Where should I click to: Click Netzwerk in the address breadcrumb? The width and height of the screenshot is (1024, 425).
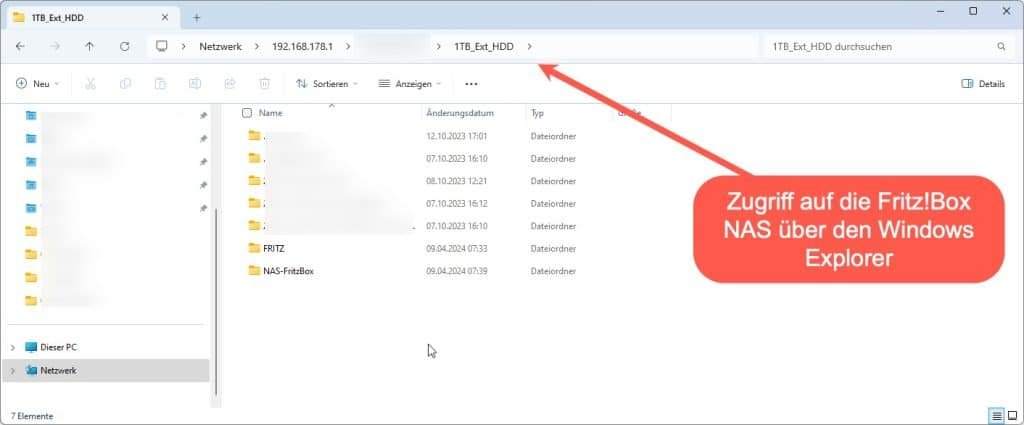tap(221, 46)
